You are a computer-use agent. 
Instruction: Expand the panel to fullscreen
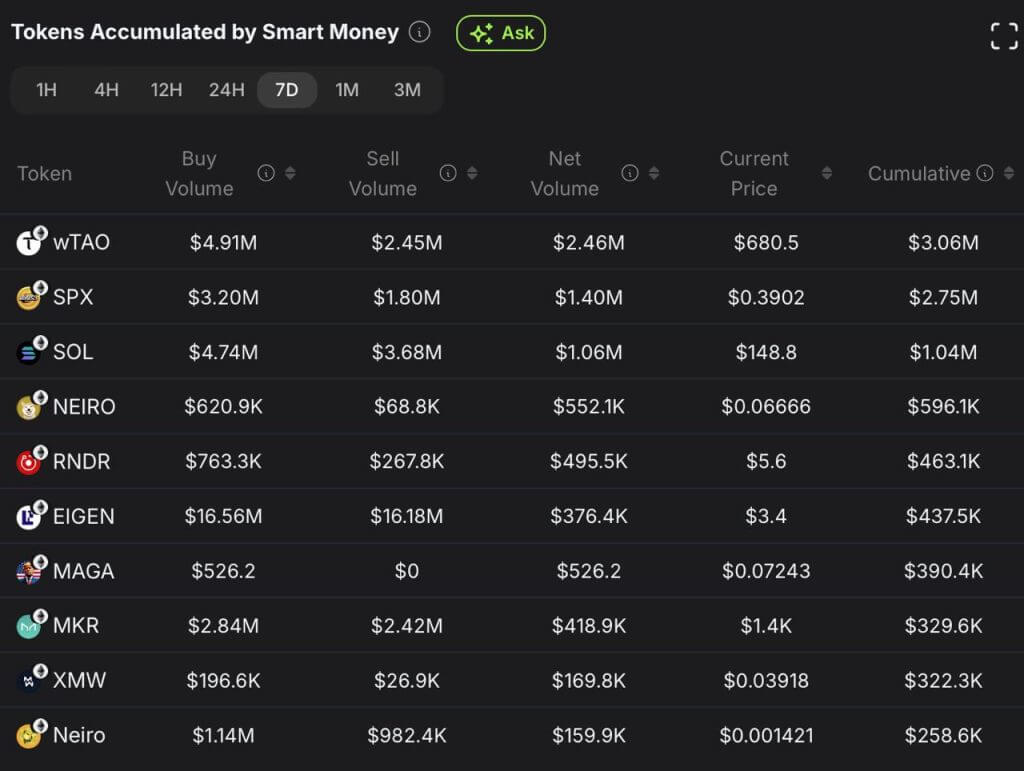click(x=1004, y=36)
